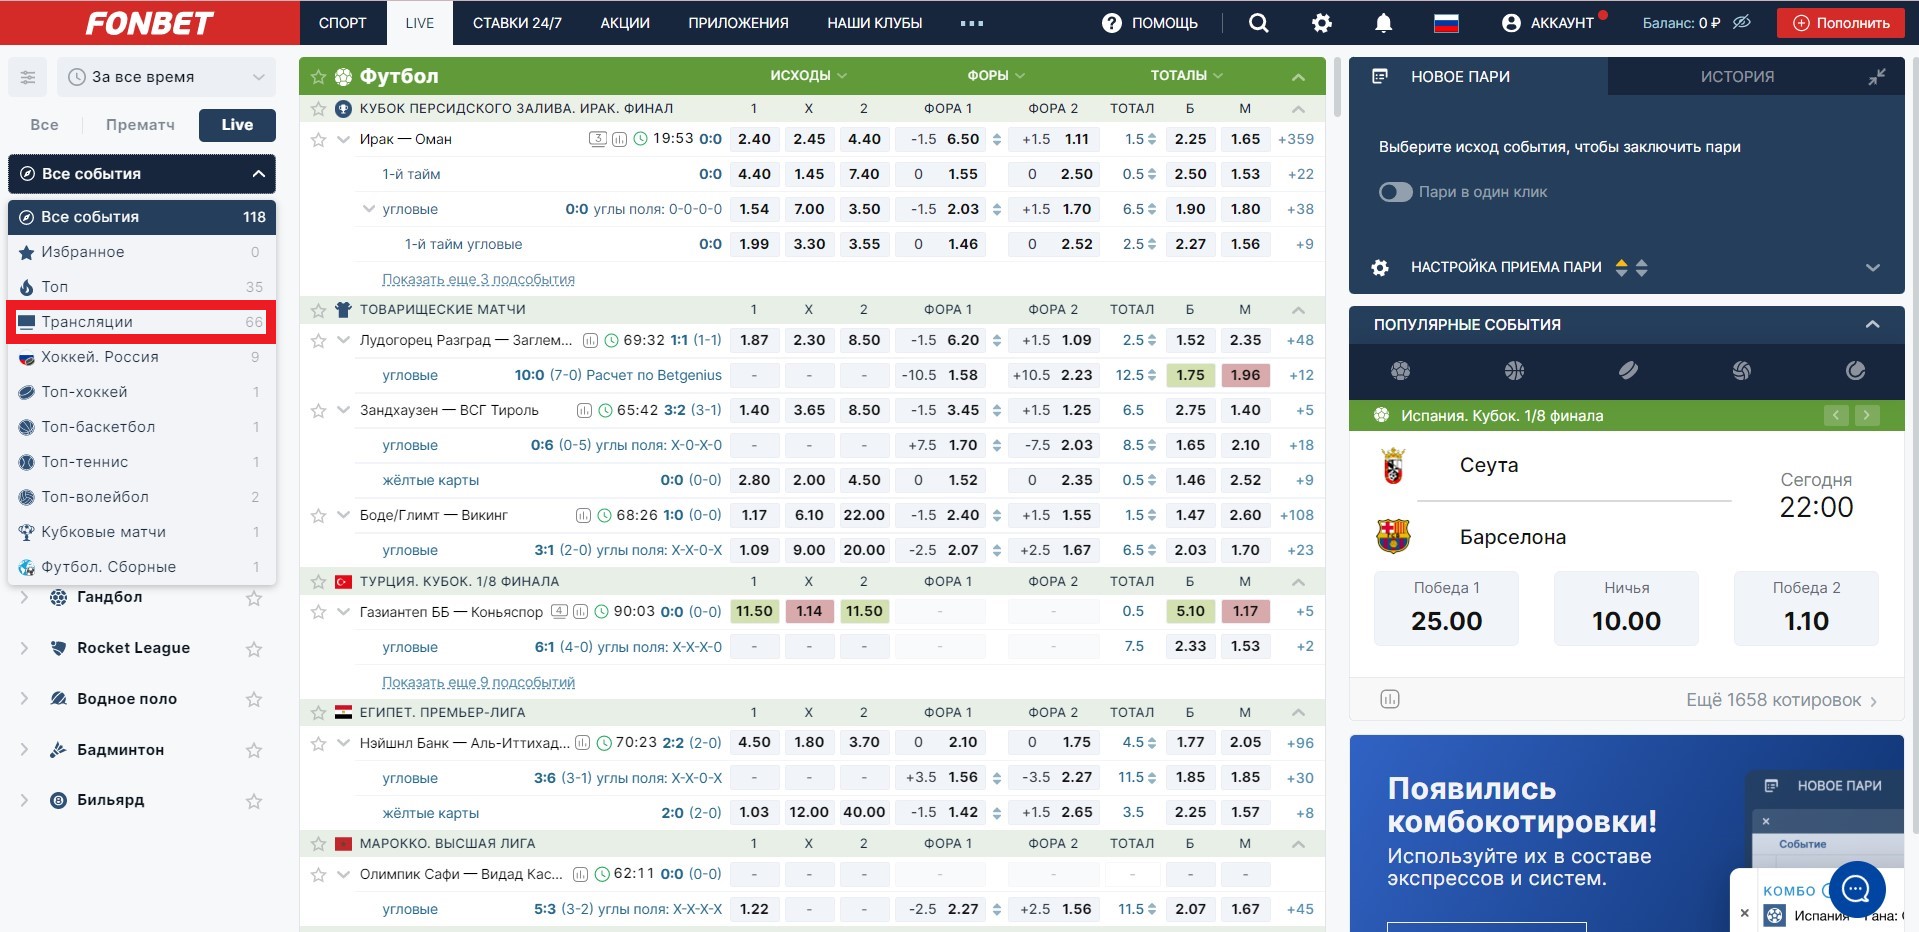Screen dimensions: 1919x932
Task: Select the Прематч filter option
Action: [x=140, y=125]
